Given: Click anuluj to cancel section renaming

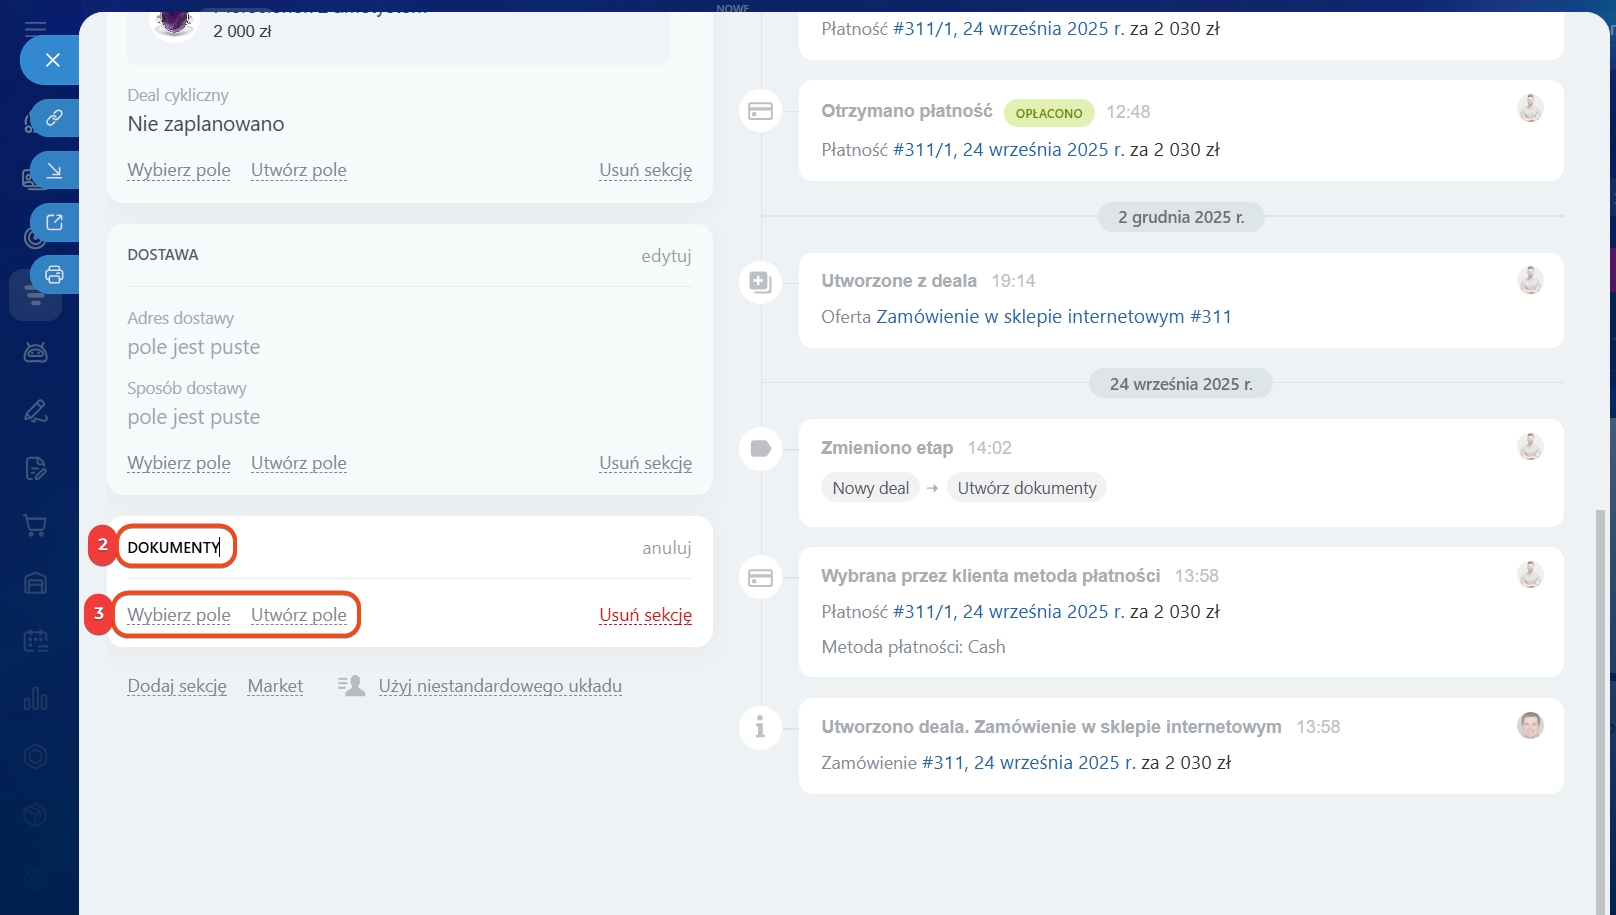Looking at the screenshot, I should click(667, 548).
